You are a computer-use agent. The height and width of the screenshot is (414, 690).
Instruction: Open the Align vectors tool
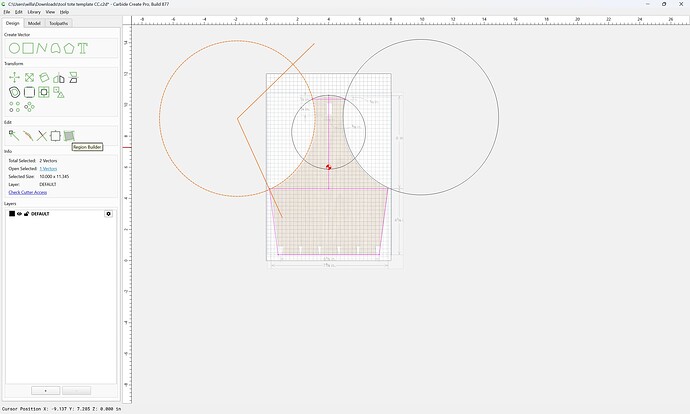[73, 78]
